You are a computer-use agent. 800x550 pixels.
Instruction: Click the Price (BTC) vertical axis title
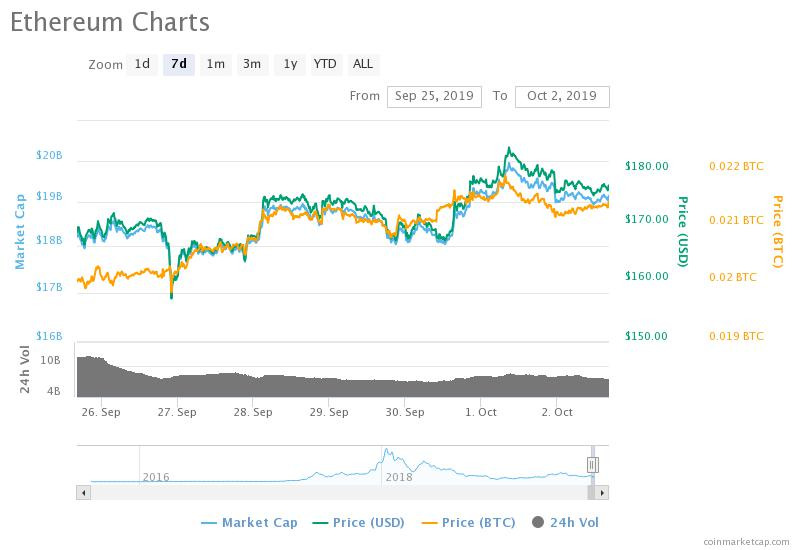[778, 231]
